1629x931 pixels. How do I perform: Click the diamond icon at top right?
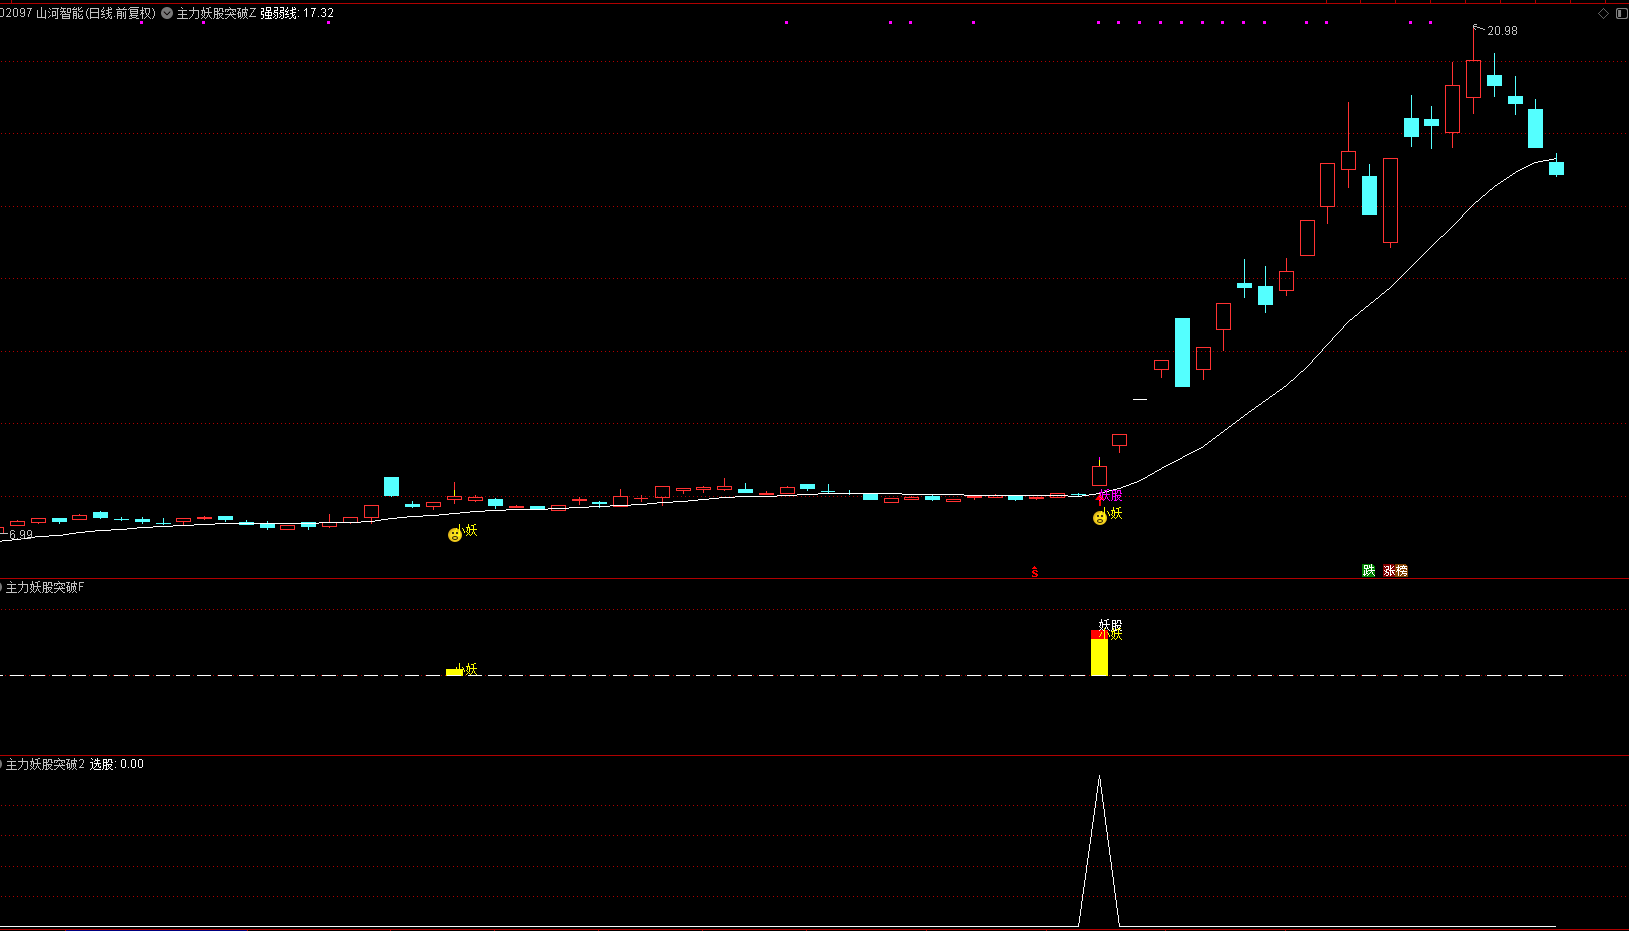[1603, 13]
